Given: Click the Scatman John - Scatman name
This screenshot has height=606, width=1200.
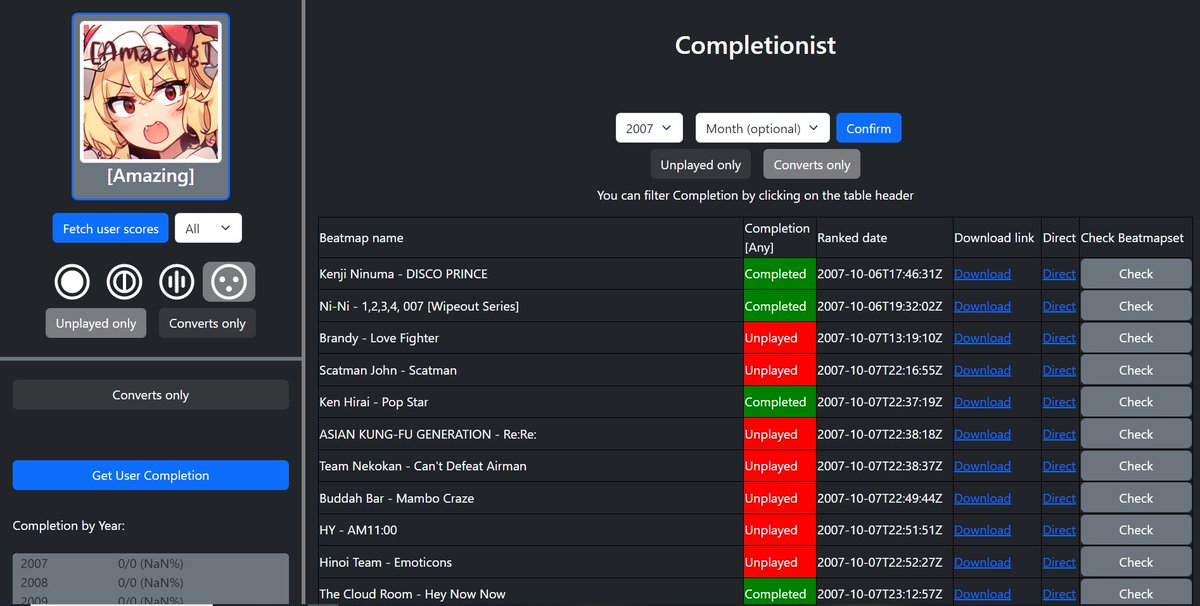Looking at the screenshot, I should [388, 370].
